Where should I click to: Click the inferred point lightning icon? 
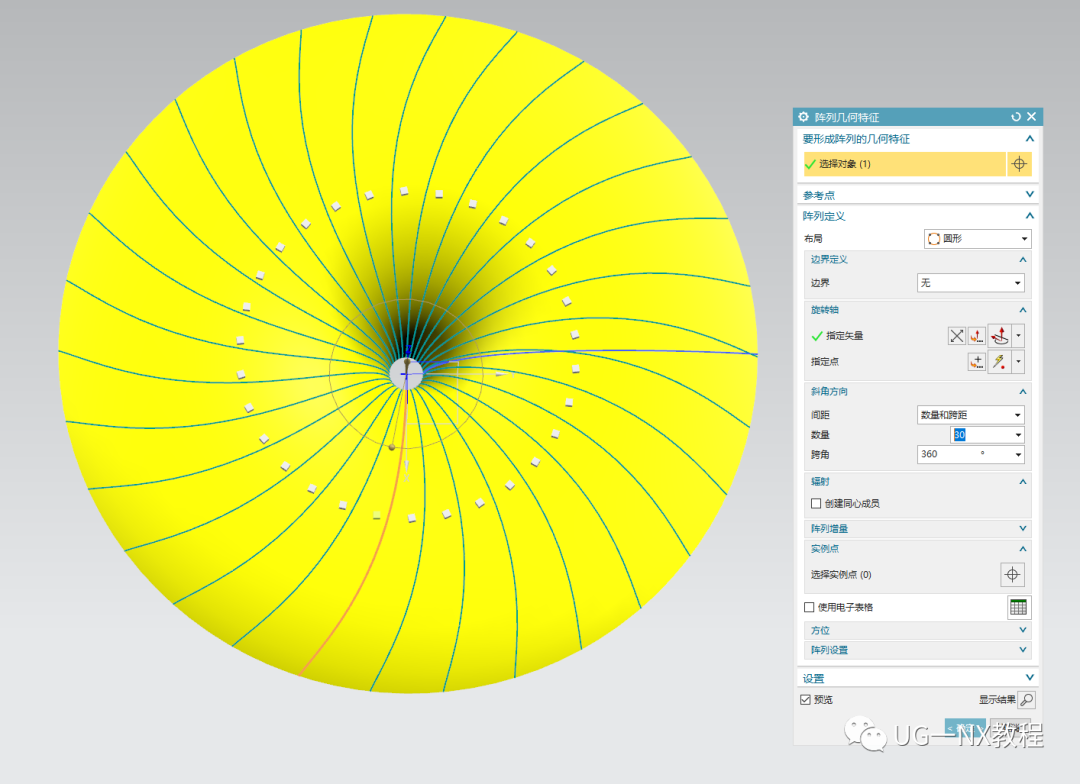[x=1000, y=362]
